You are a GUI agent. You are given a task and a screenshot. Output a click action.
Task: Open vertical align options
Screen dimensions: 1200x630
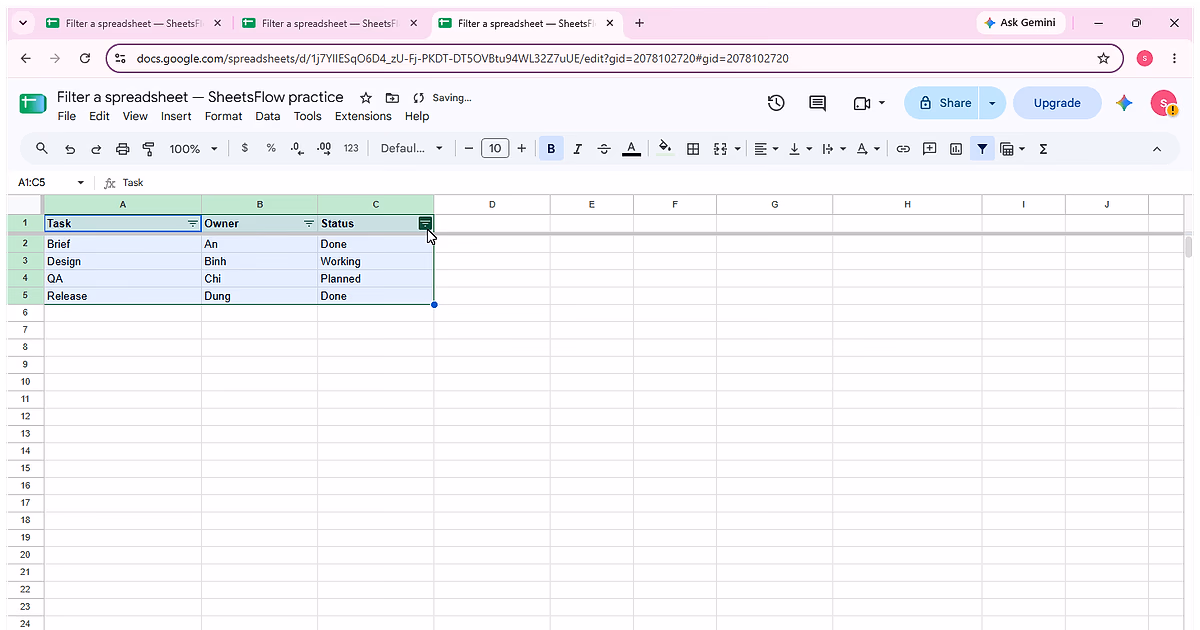(801, 148)
